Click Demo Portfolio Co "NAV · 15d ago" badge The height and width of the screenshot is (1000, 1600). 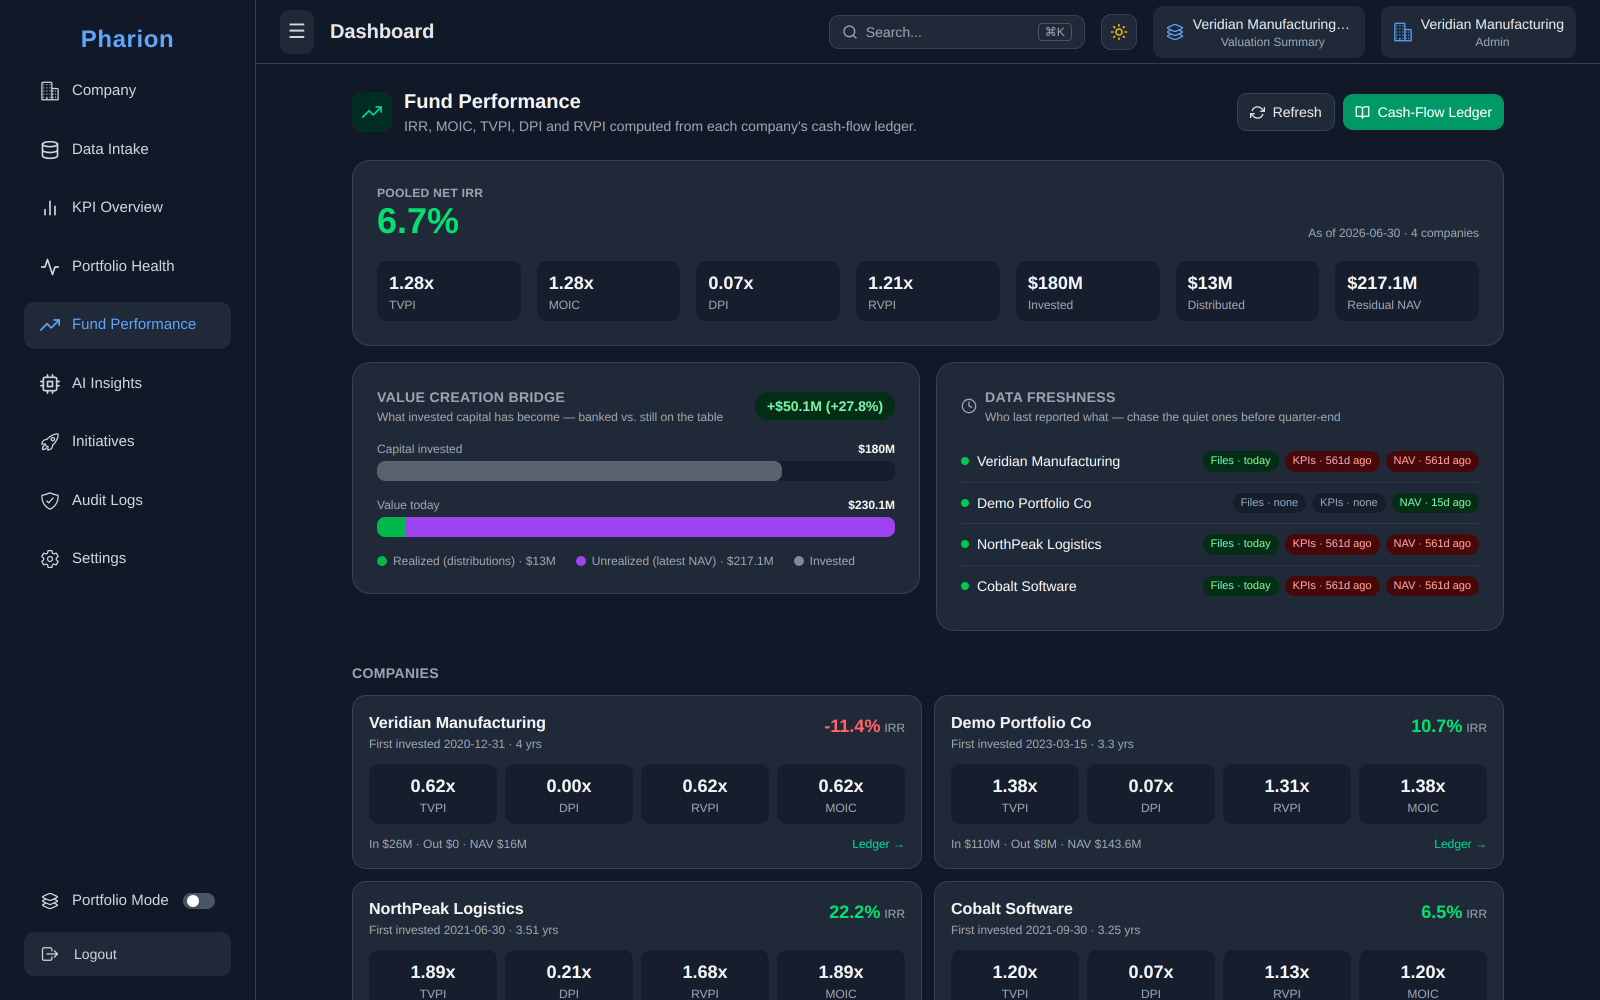[1435, 503]
